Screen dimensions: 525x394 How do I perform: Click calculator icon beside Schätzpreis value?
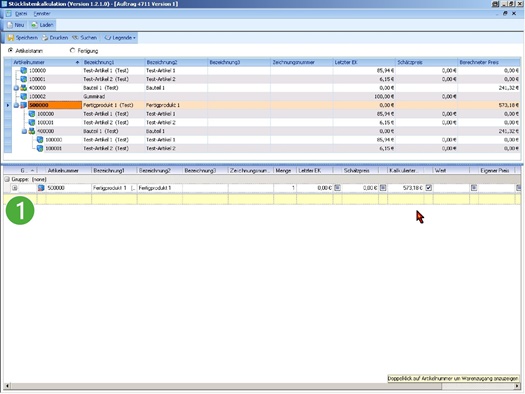[x=383, y=188]
